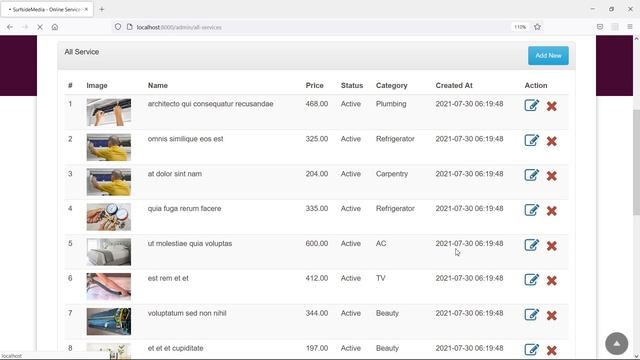Select the name architecto qui consequatur recusandae
Image resolution: width=640 pixels, height=360 pixels.
pyautogui.click(x=211, y=104)
